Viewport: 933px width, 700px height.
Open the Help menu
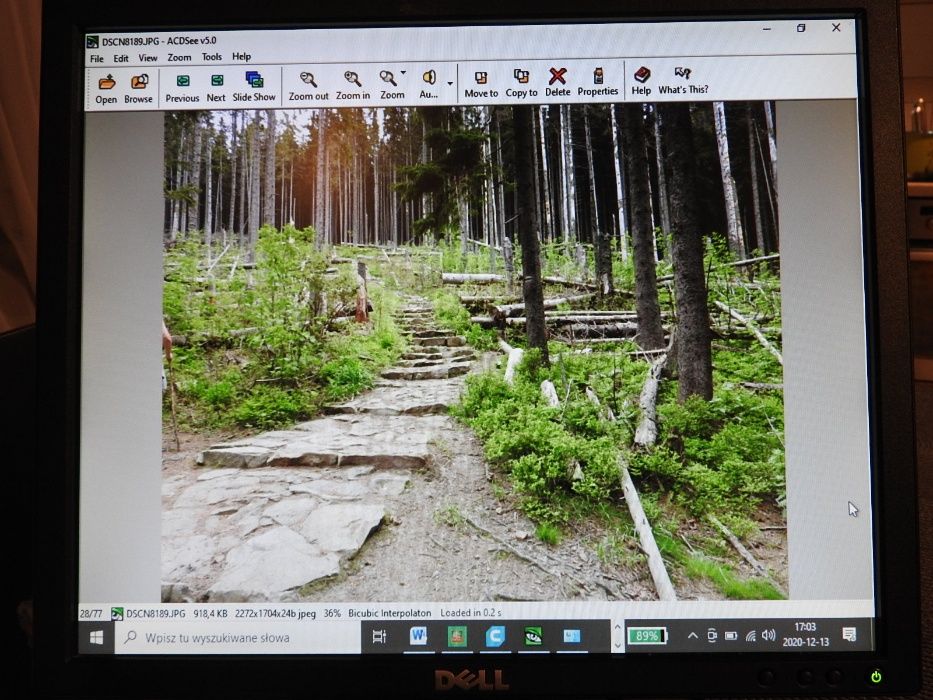tap(241, 57)
